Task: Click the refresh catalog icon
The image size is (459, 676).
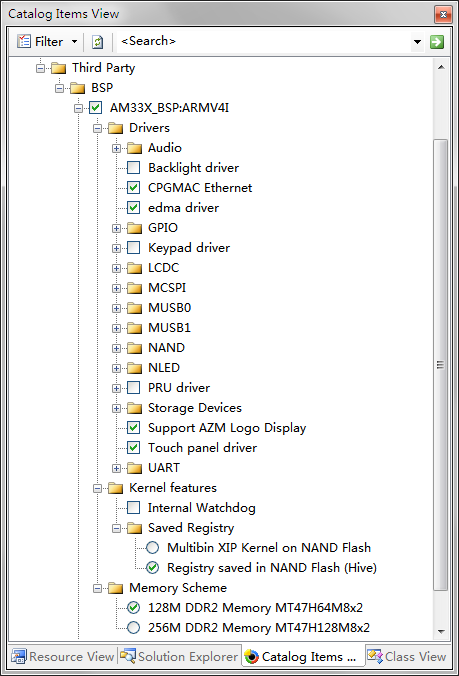Action: coord(98,42)
